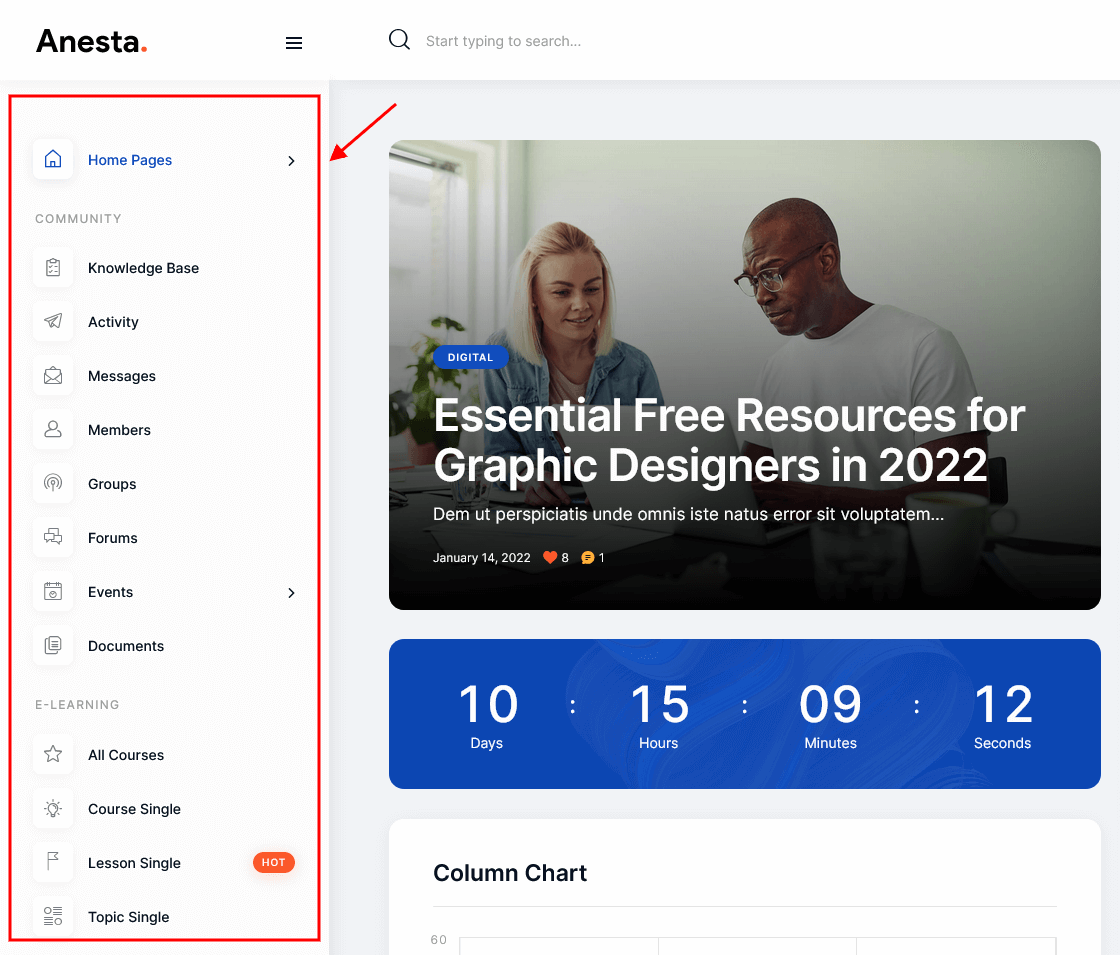Image resolution: width=1120 pixels, height=955 pixels.
Task: Focus the 'Start typing to search' field
Action: [x=504, y=41]
